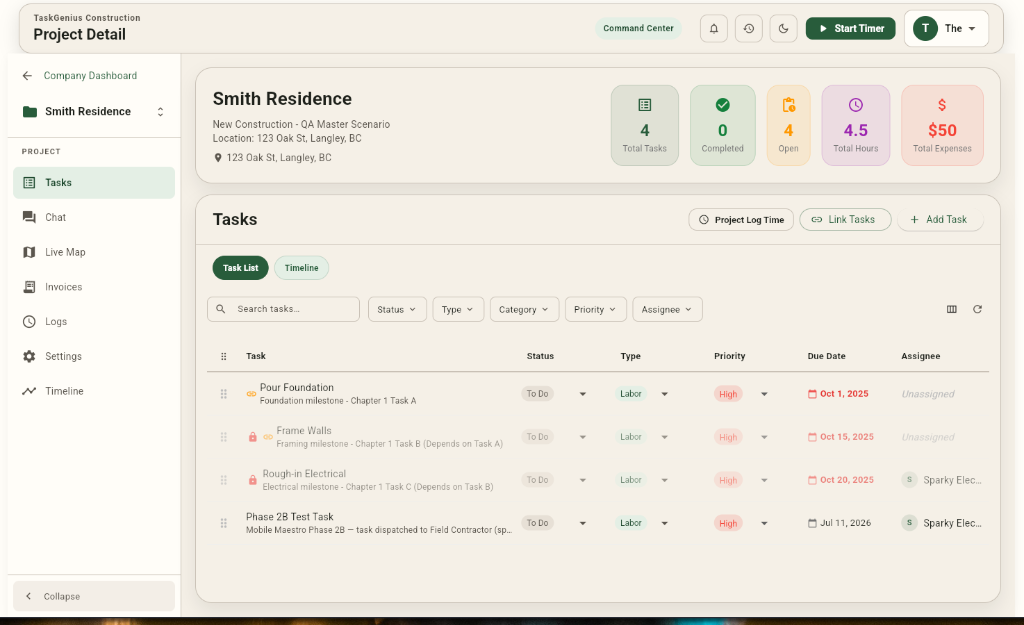Click the Total Expenses $50 card
1024x625 pixels.
click(x=942, y=125)
